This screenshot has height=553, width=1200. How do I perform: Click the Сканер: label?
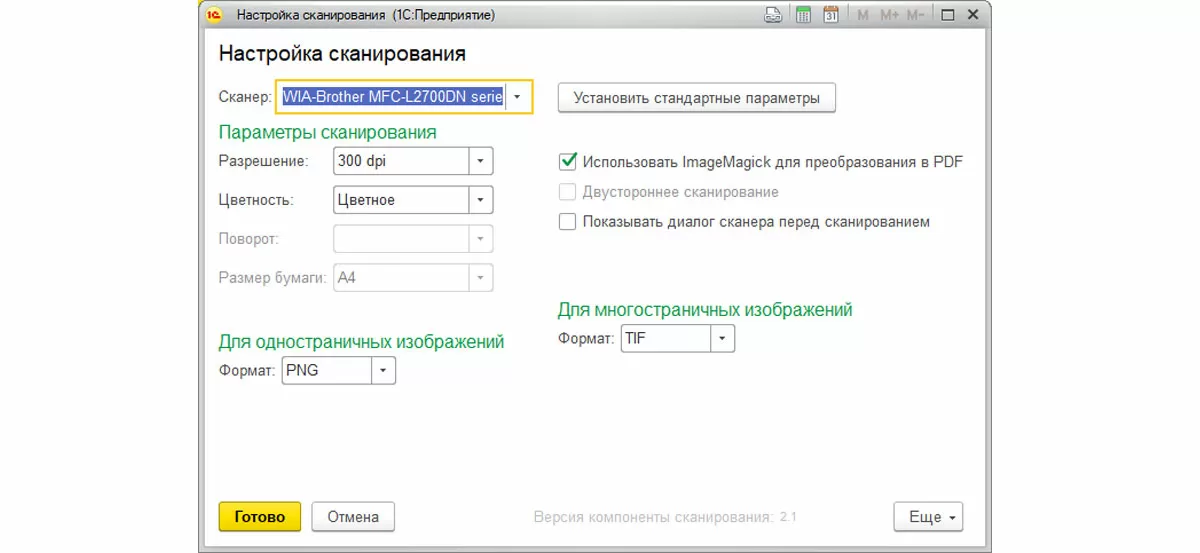(x=245, y=97)
